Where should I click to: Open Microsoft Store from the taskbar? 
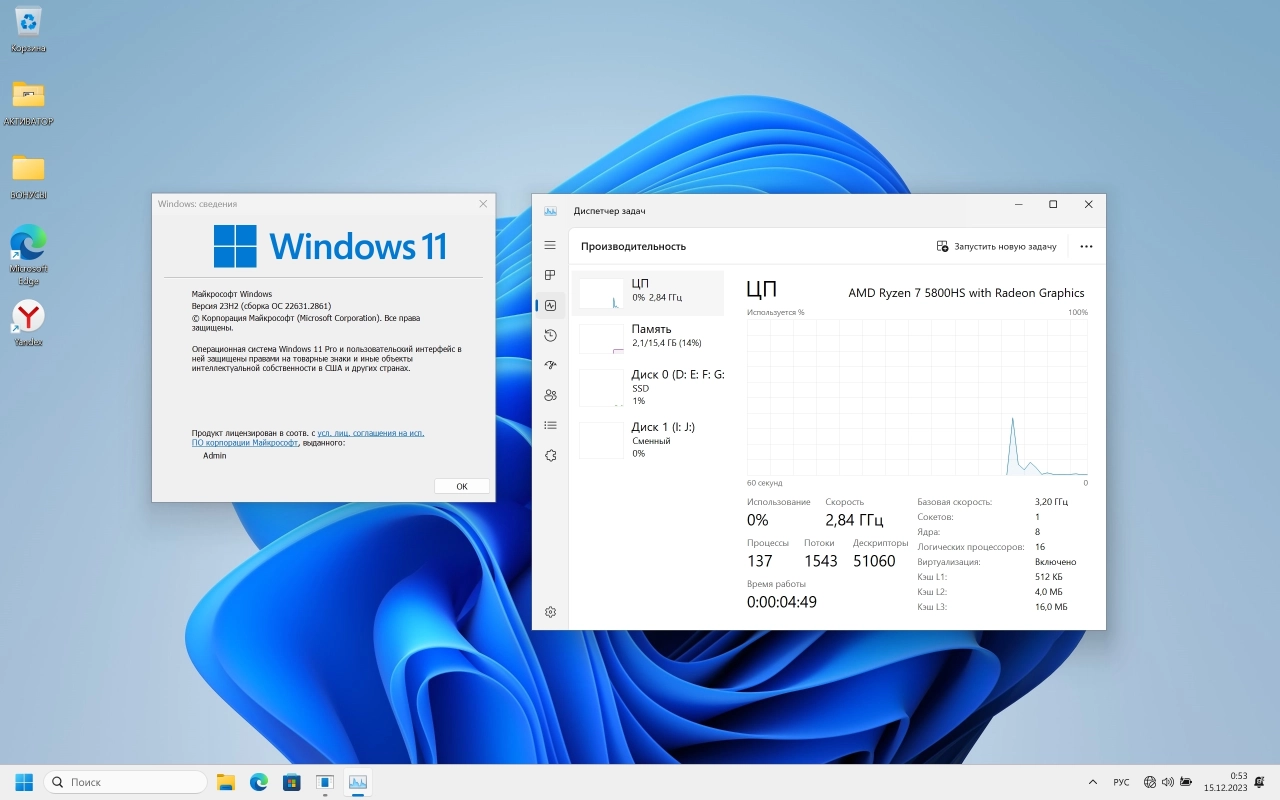[292, 782]
